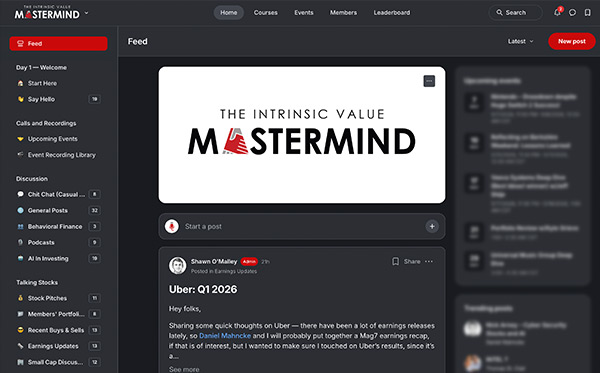Click the microphone icon beside Podcasts
Screen dimensions: 600x373
[20, 243]
